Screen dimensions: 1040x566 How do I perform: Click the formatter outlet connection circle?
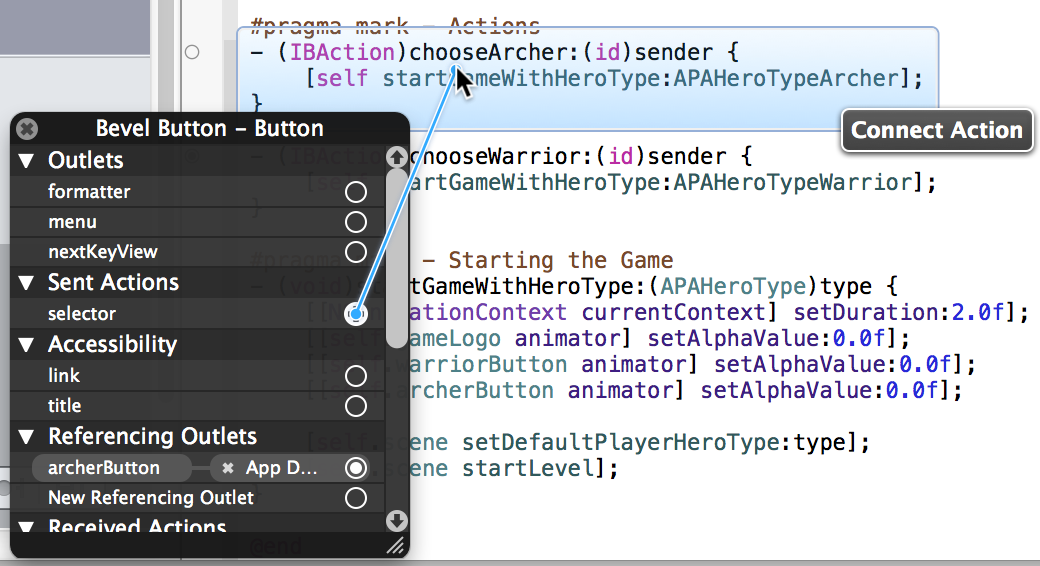coord(356,192)
